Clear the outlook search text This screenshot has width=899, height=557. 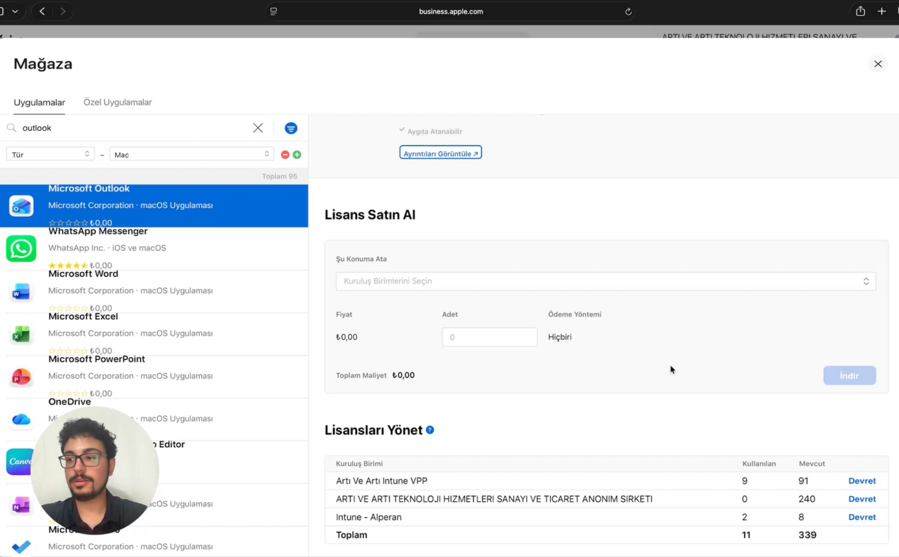tap(258, 128)
